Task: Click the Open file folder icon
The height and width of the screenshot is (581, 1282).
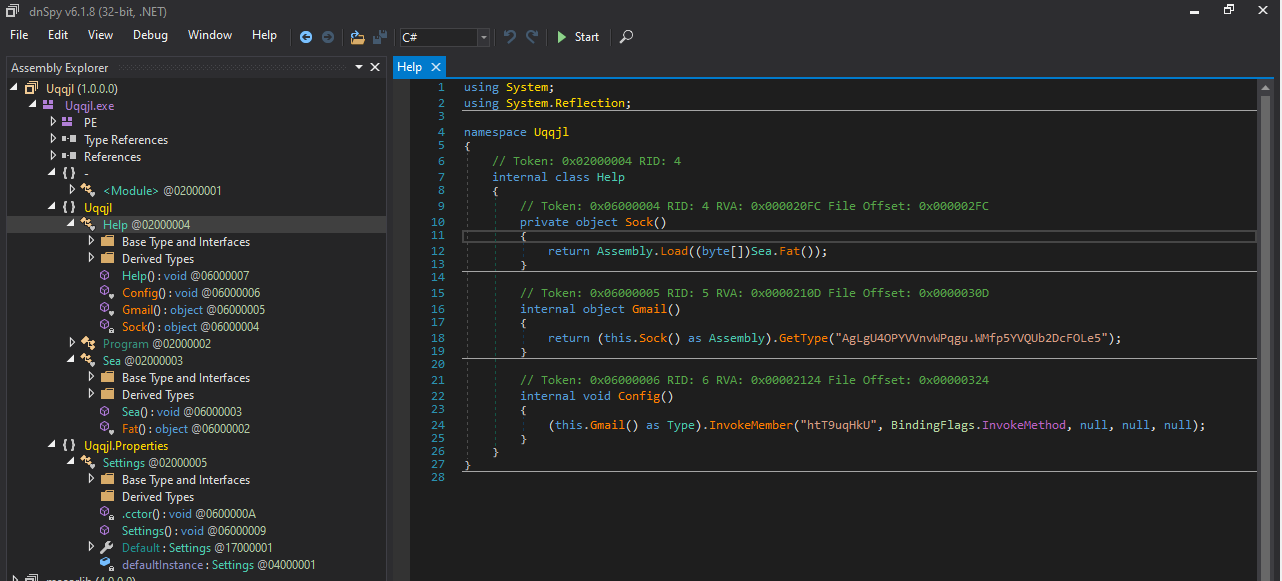Action: click(358, 37)
